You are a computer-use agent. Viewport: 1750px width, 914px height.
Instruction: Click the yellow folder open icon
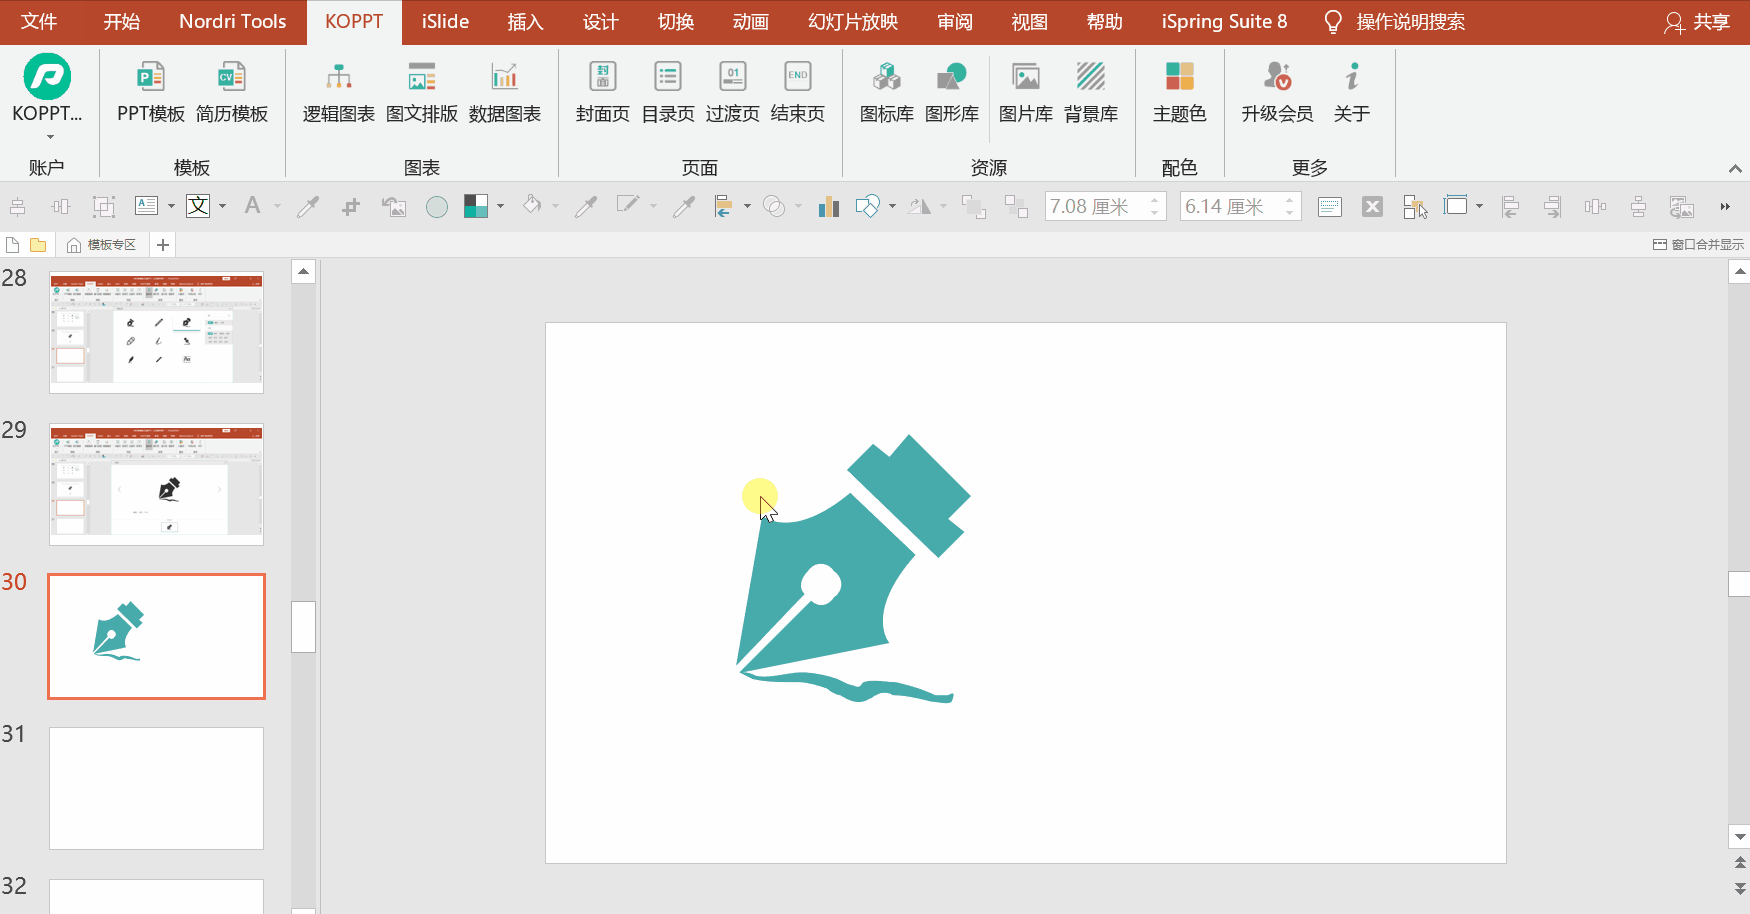(x=38, y=245)
